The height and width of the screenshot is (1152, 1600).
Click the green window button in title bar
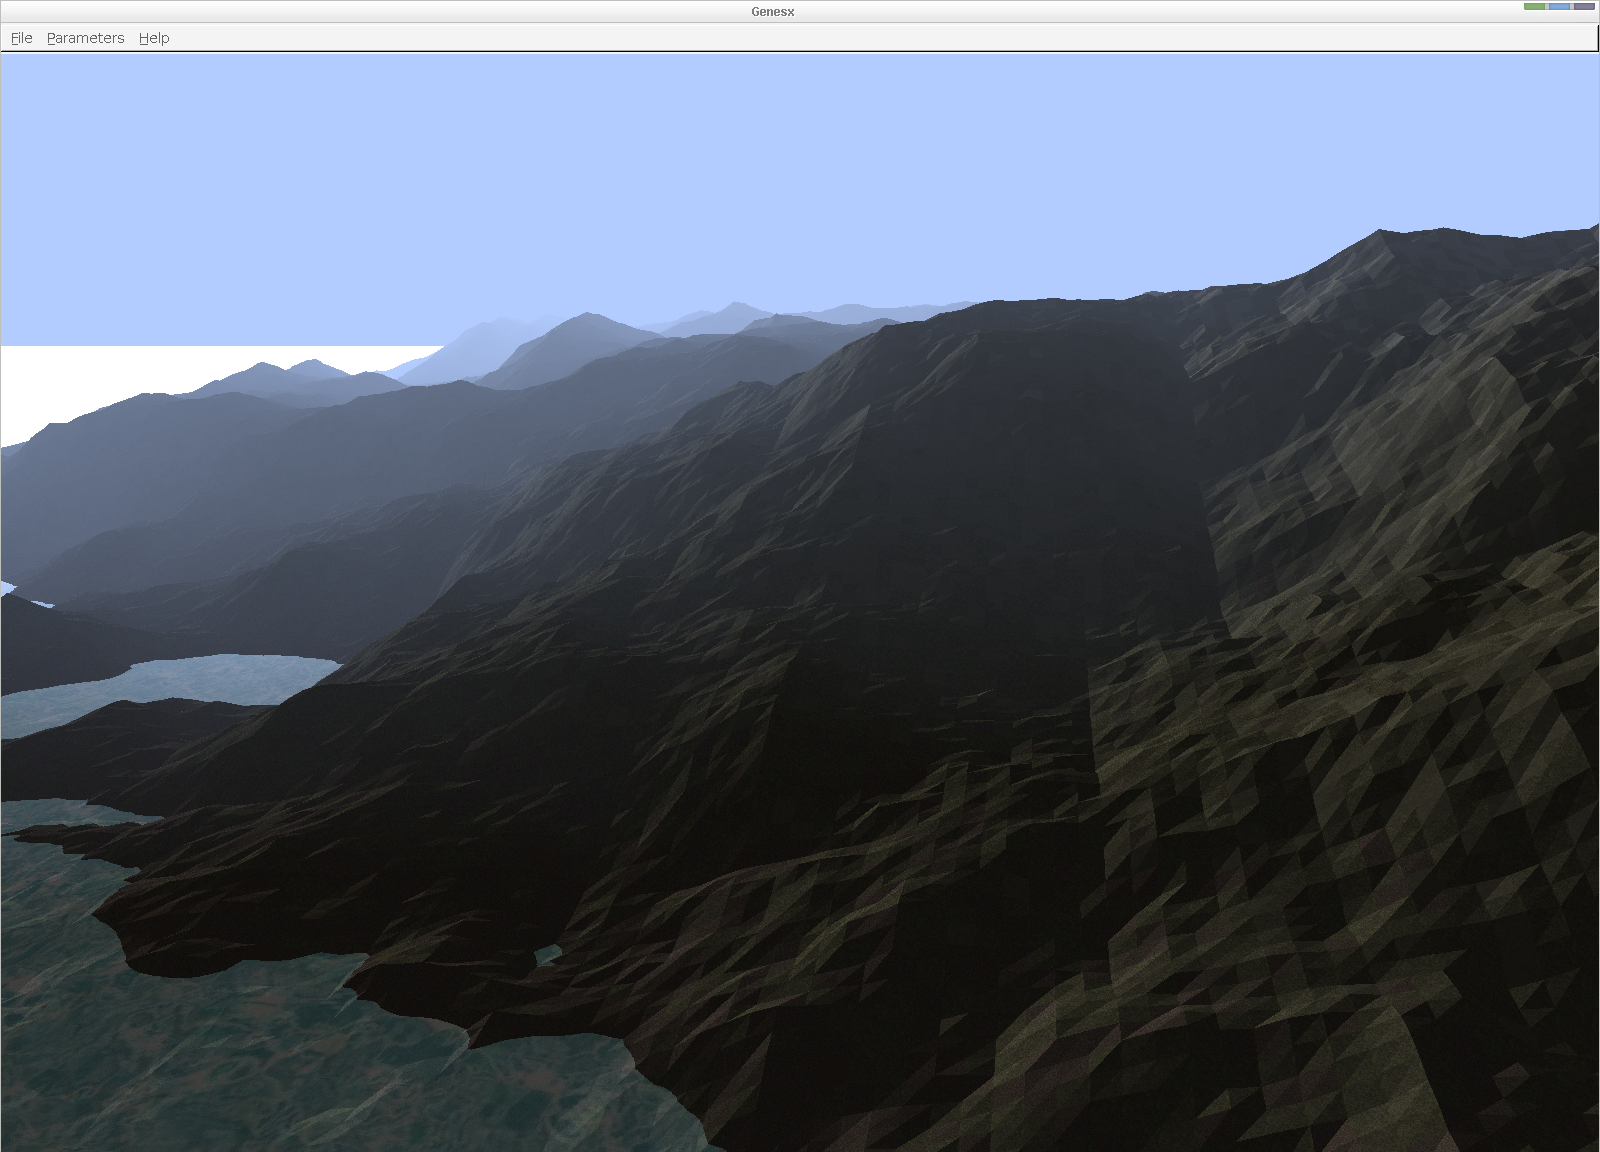click(1535, 7)
